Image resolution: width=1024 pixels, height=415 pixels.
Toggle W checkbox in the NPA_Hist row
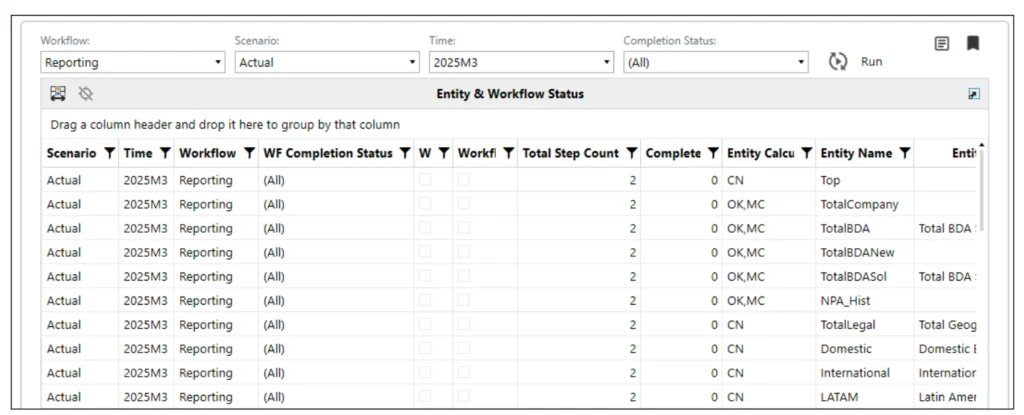pos(425,300)
